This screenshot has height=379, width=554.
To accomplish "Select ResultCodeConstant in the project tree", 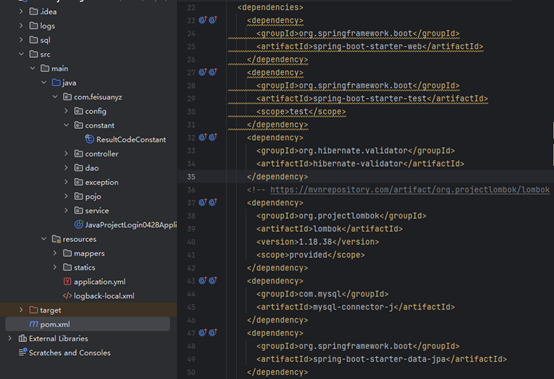I will 131,140.
